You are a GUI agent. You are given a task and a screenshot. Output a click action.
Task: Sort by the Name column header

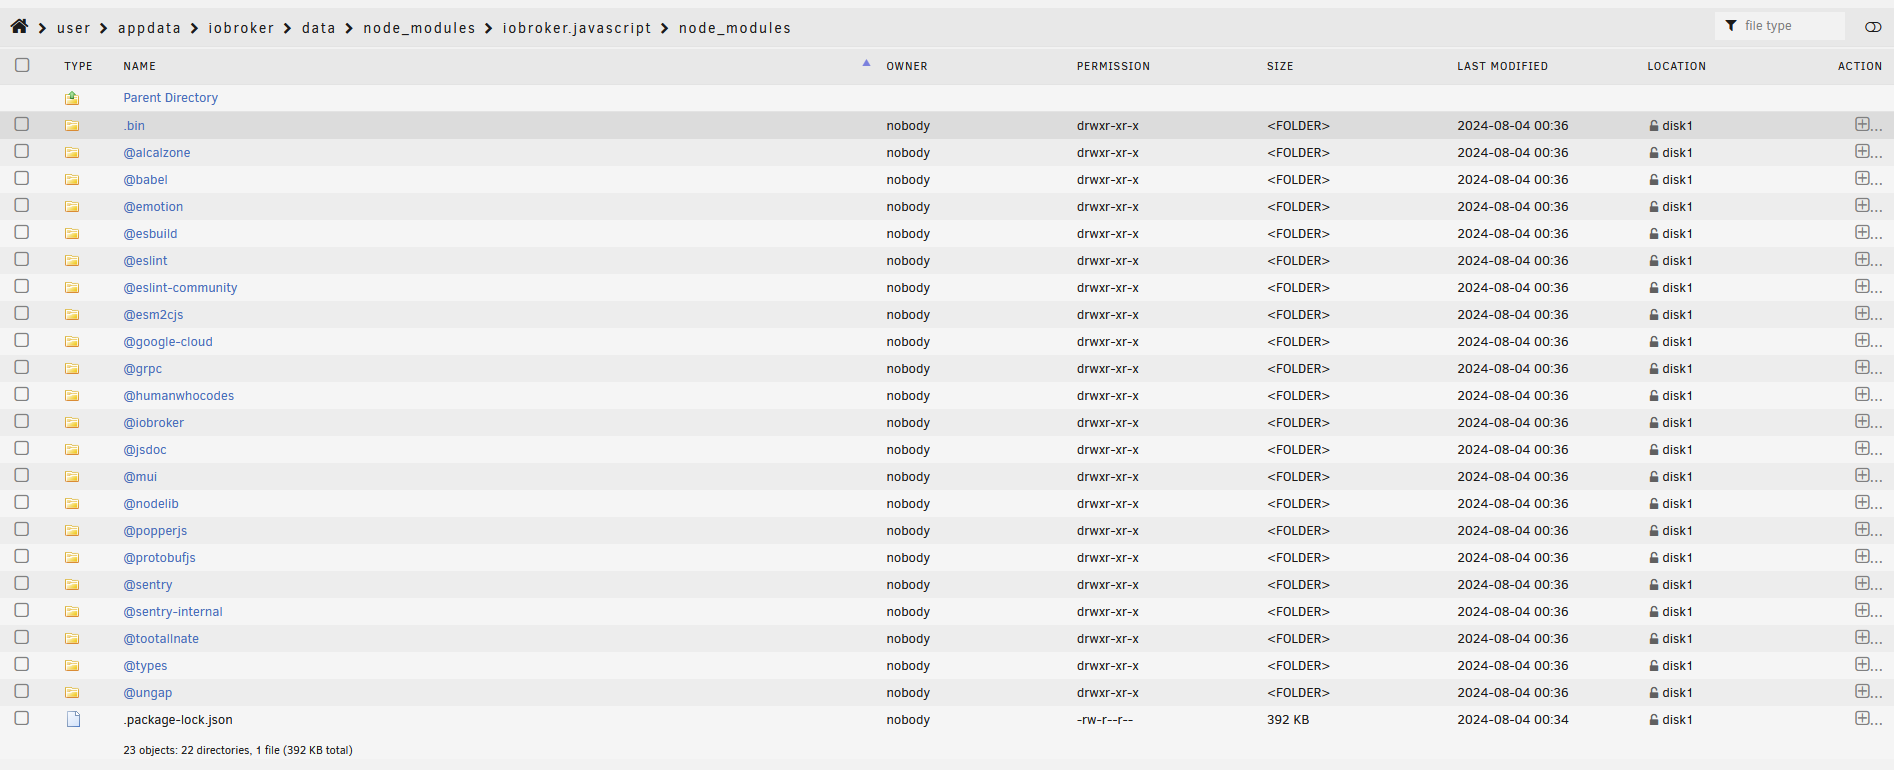coord(140,66)
